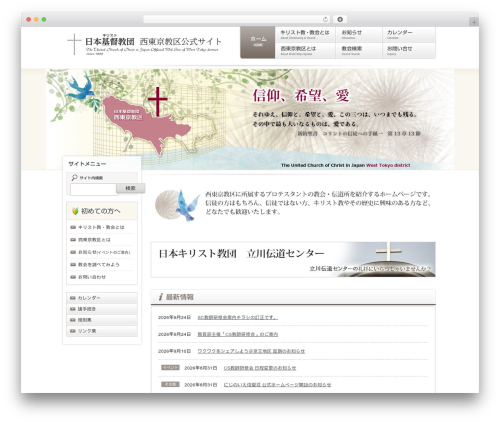
Task: Open the キリスト教・教会とは top navigation item
Action: point(305,35)
